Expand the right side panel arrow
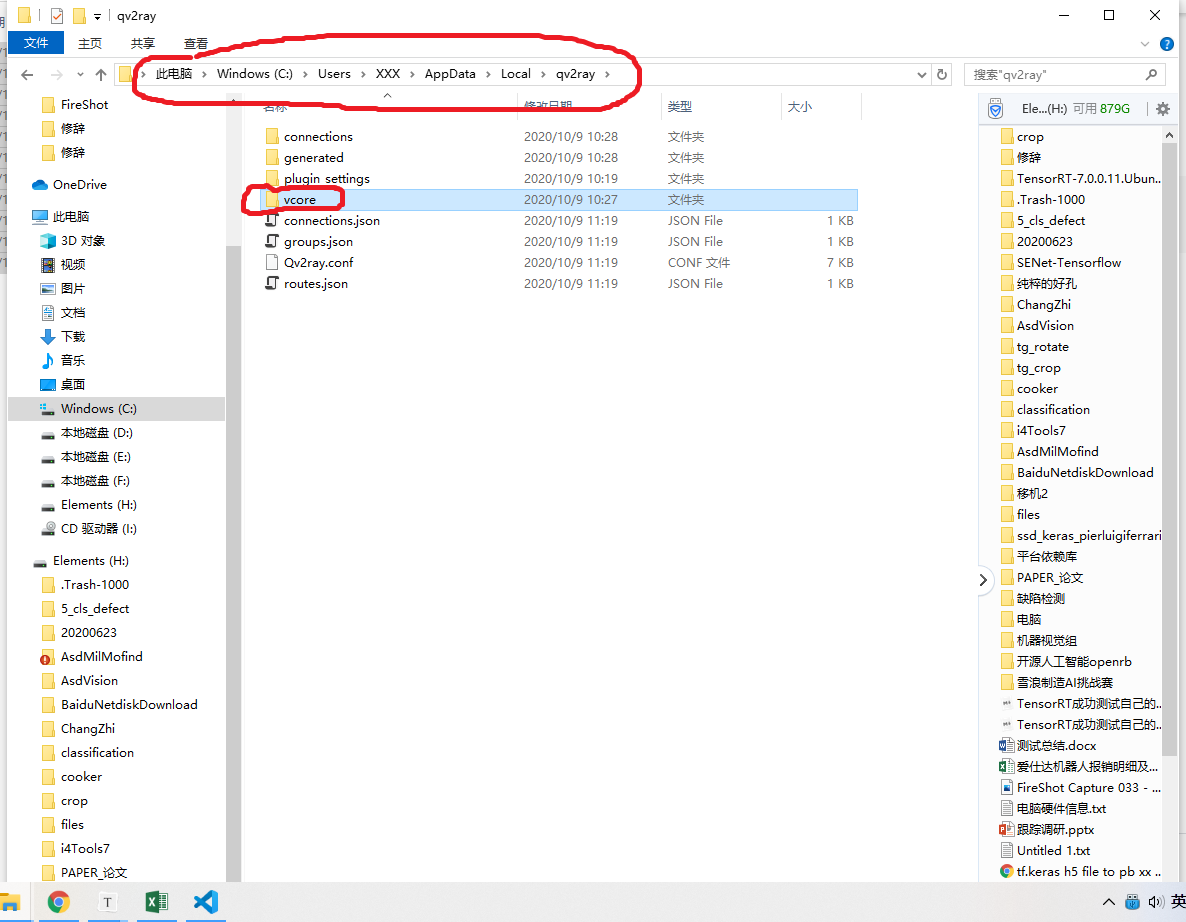1186x922 pixels. pos(982,579)
